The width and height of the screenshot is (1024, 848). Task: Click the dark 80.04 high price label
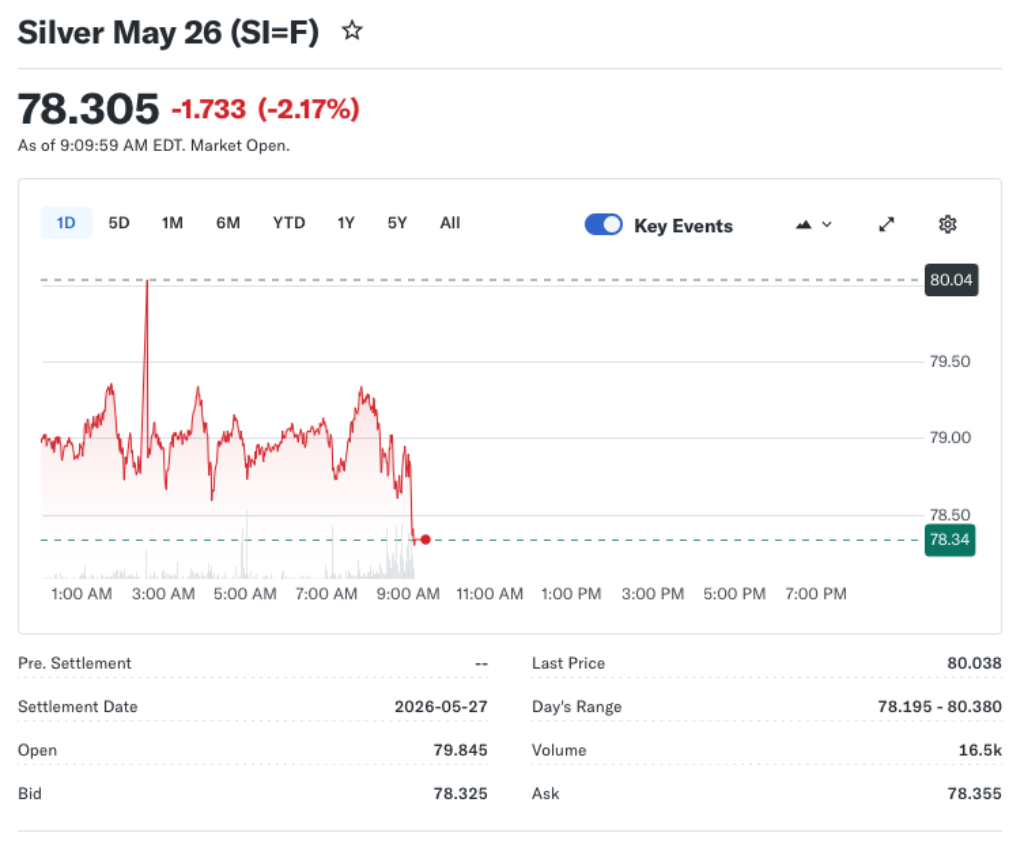point(950,280)
